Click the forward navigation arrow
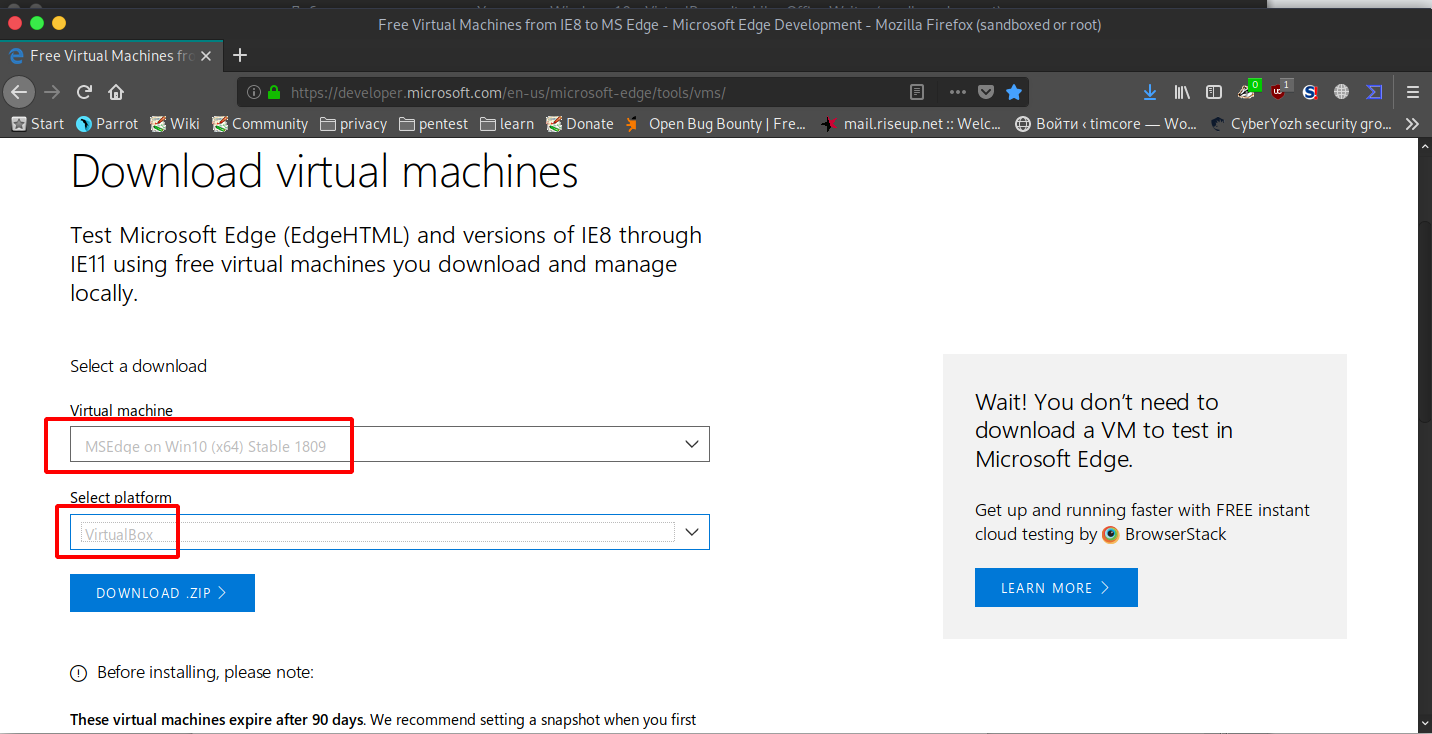Viewport: 1432px width, 734px height. point(52,92)
